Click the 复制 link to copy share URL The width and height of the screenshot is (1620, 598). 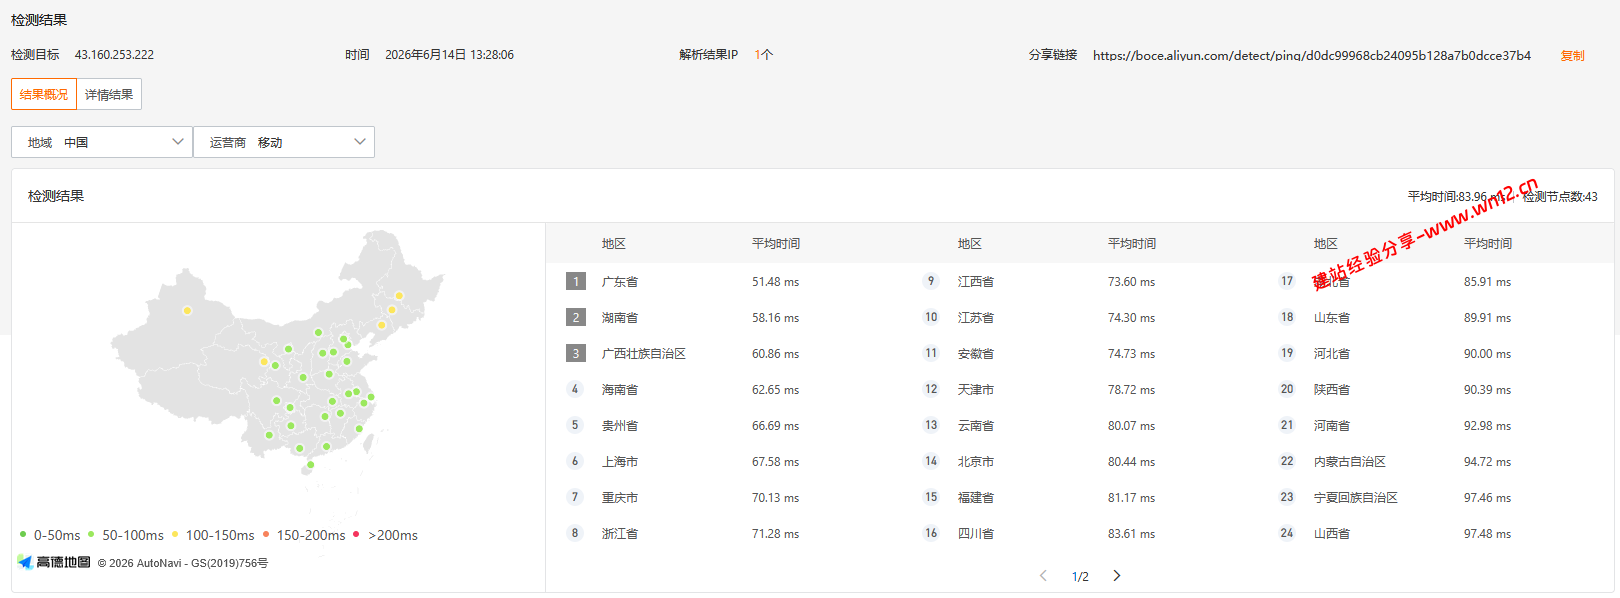tap(1572, 56)
